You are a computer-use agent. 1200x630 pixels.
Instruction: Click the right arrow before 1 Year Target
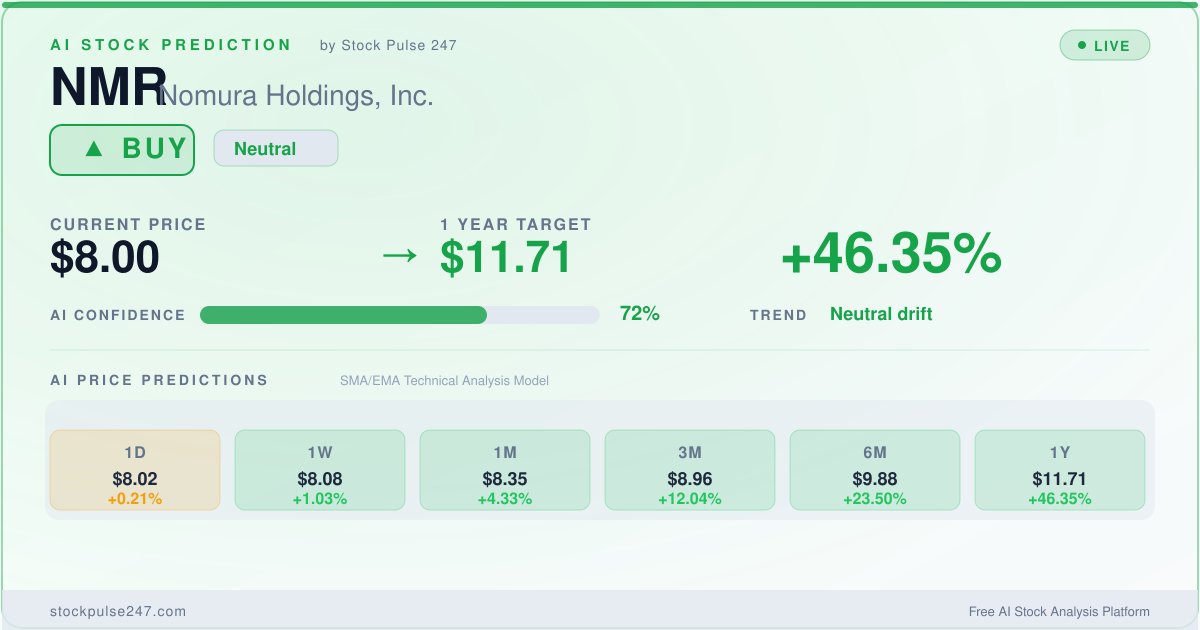tap(399, 256)
